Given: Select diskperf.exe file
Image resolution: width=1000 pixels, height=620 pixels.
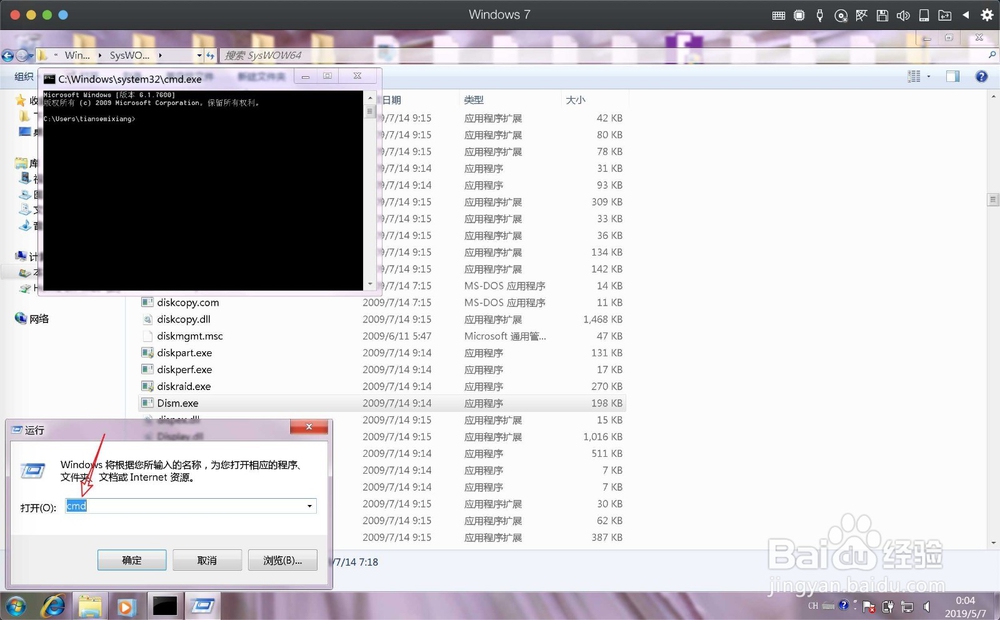Looking at the screenshot, I should [184, 369].
